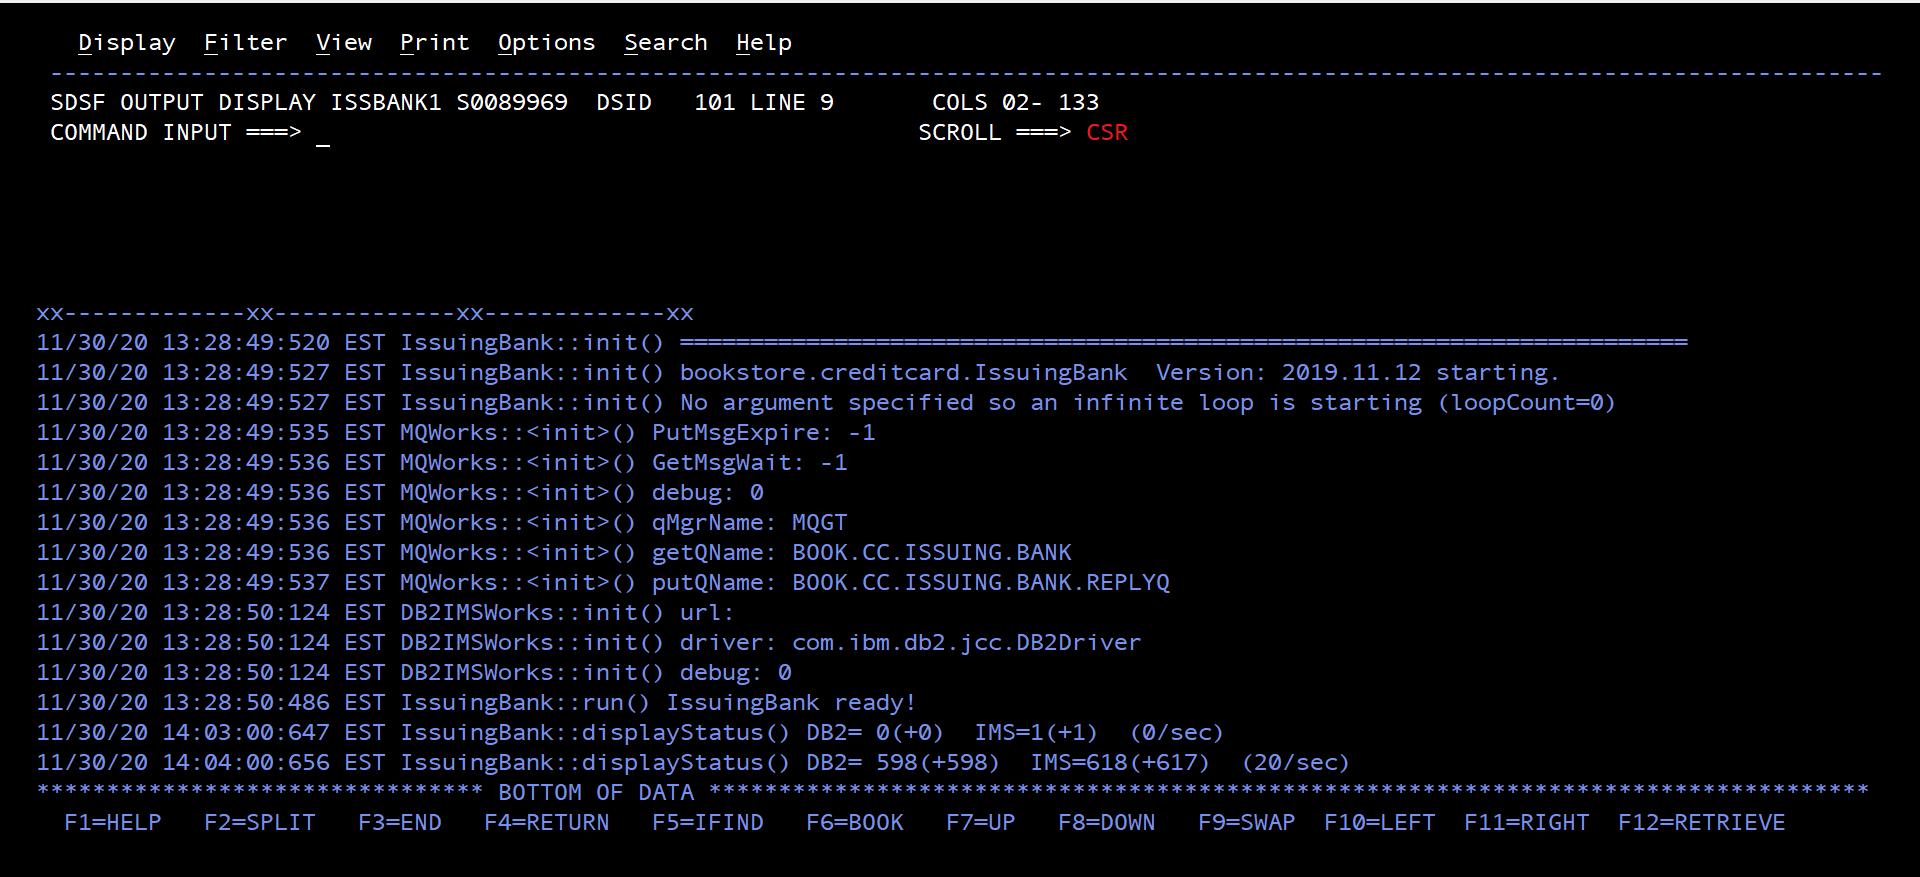The image size is (1920, 877).
Task: Open the Options menu
Action: 546,42
